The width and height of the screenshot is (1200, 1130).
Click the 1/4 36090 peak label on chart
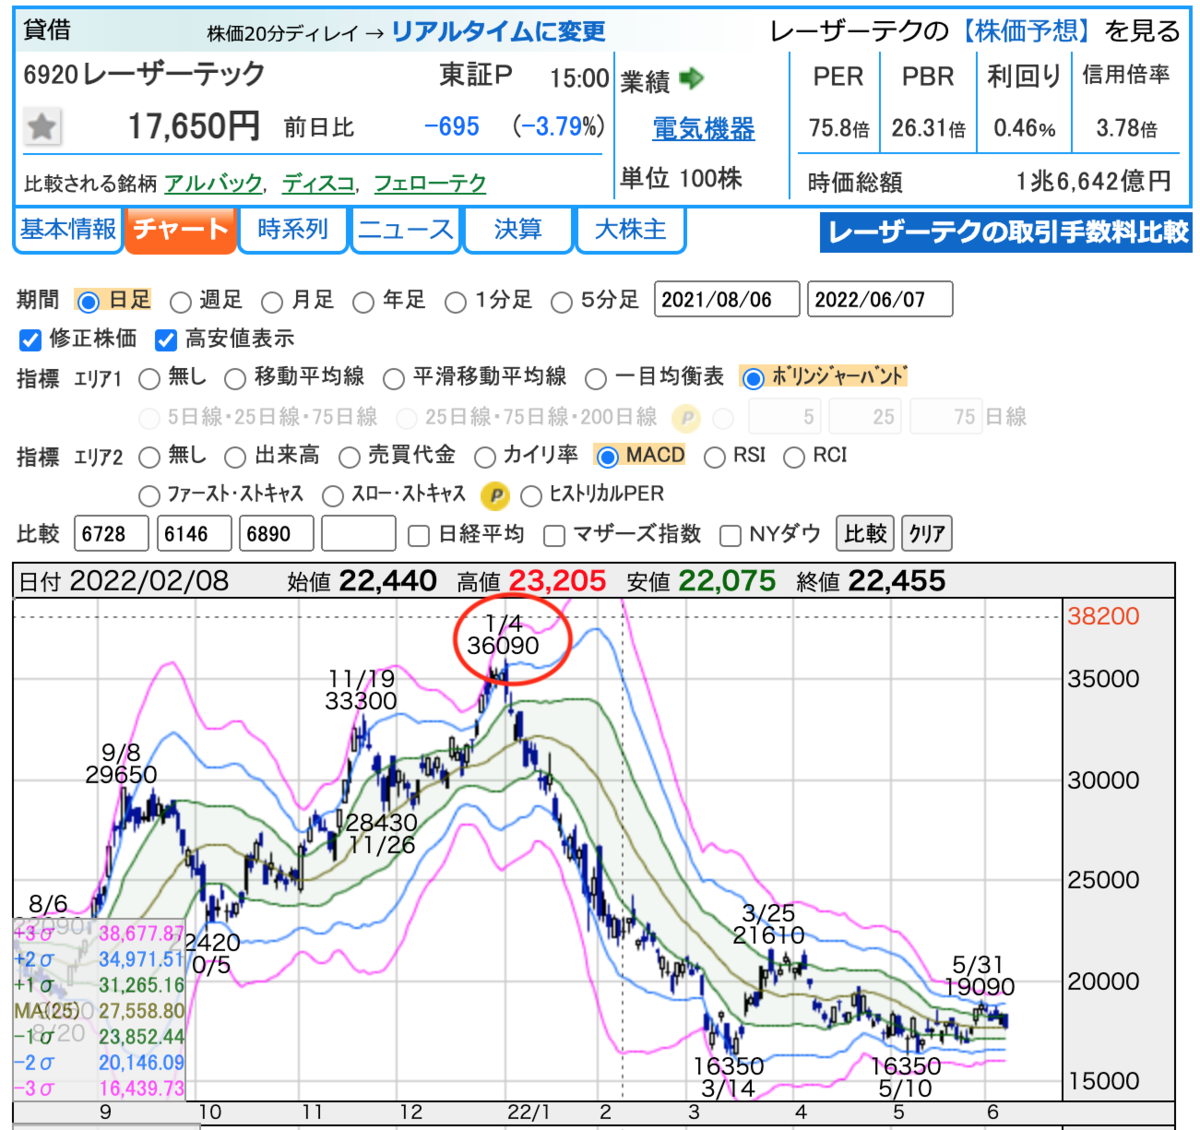pyautogui.click(x=503, y=635)
